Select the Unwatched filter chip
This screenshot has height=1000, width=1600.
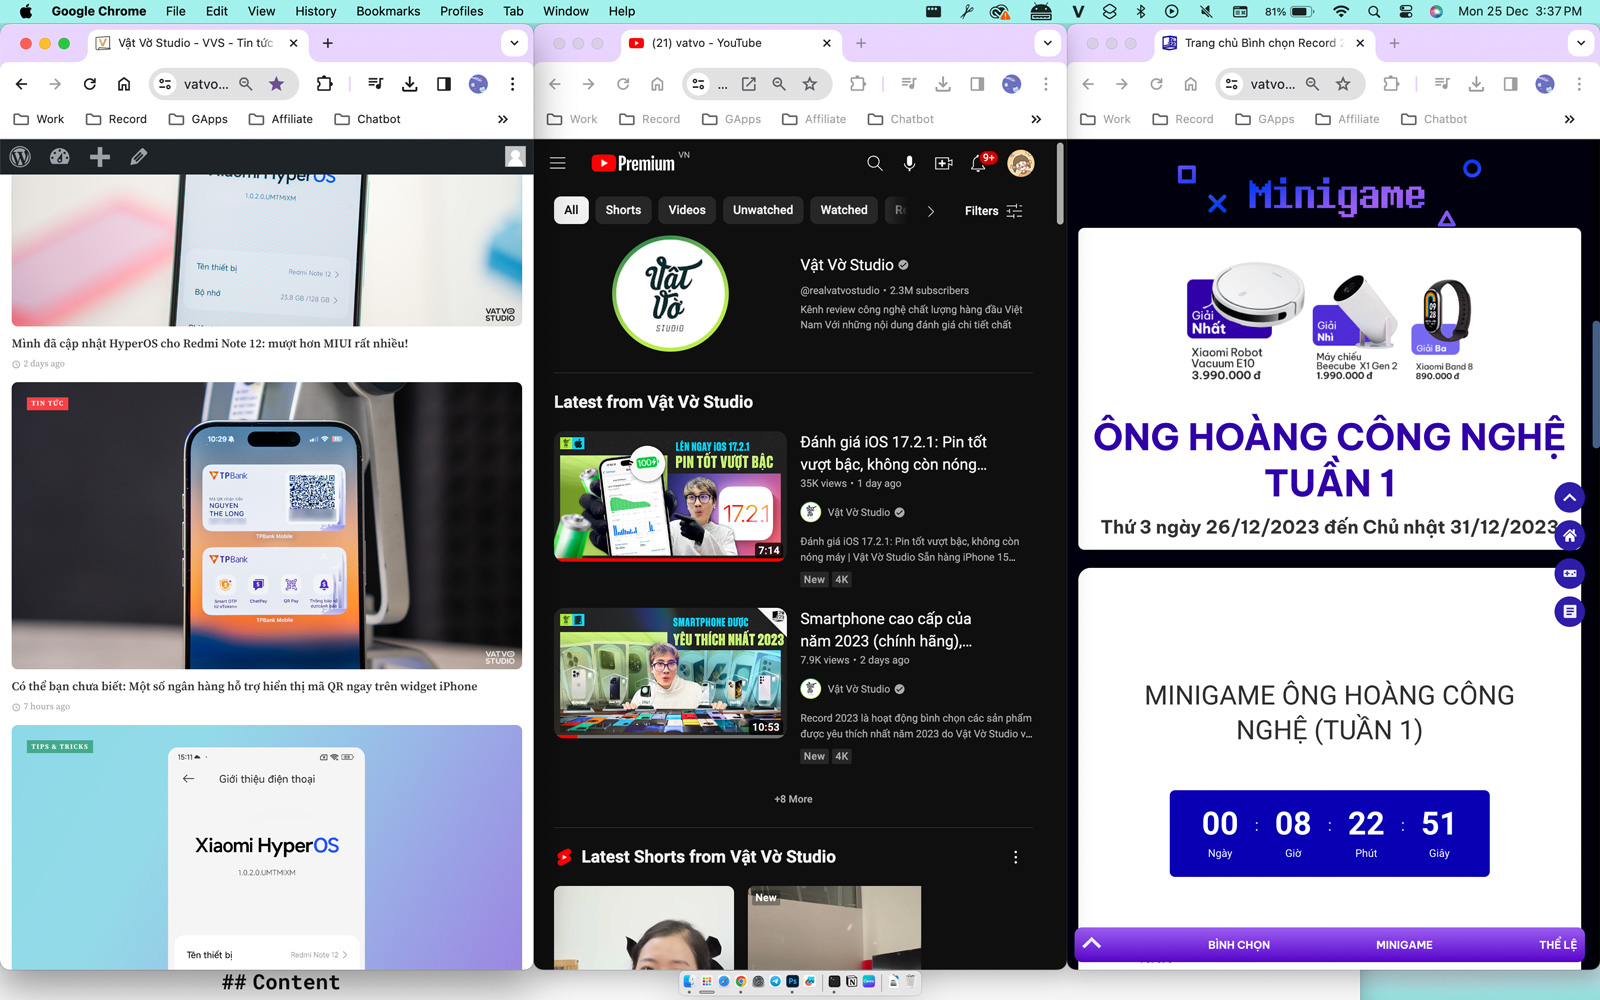click(x=763, y=210)
